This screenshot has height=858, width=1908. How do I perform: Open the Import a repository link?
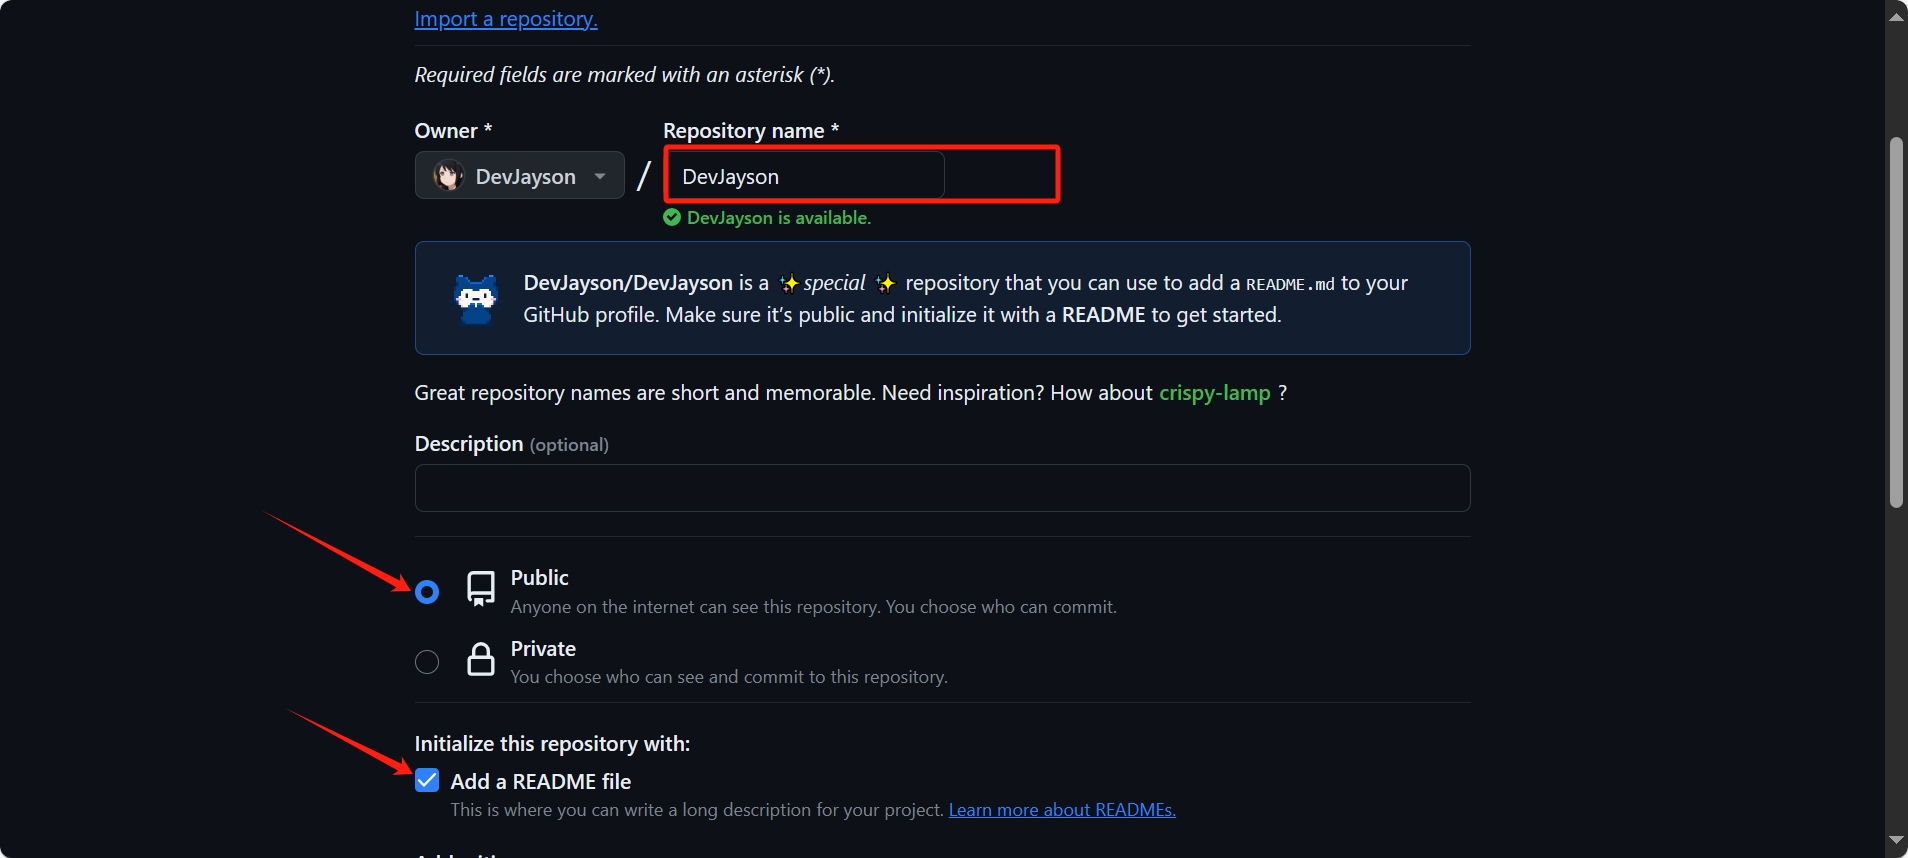tap(506, 19)
